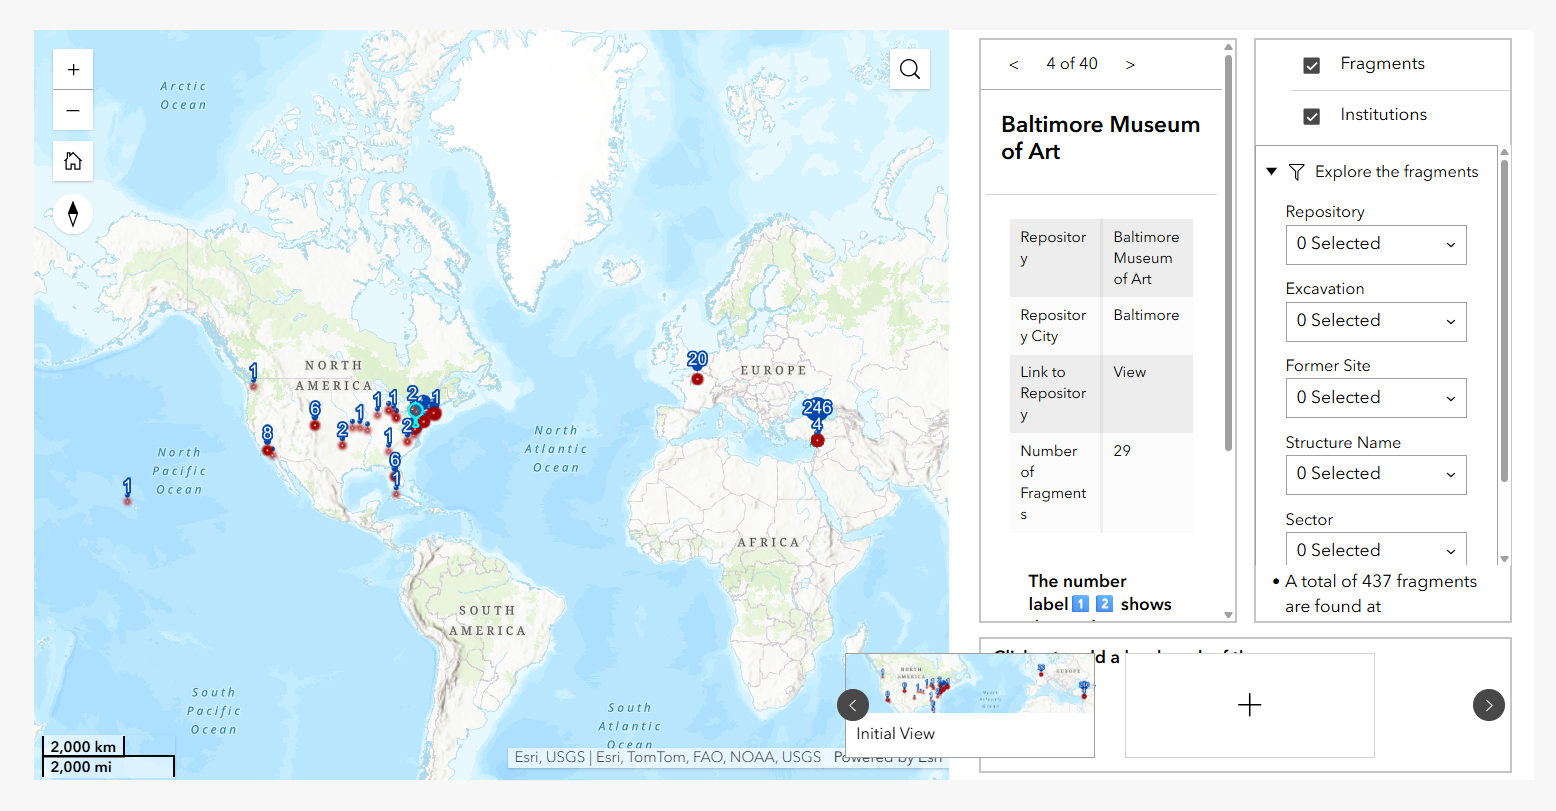Zoom out of the map
1556x811 pixels.
pos(73,110)
